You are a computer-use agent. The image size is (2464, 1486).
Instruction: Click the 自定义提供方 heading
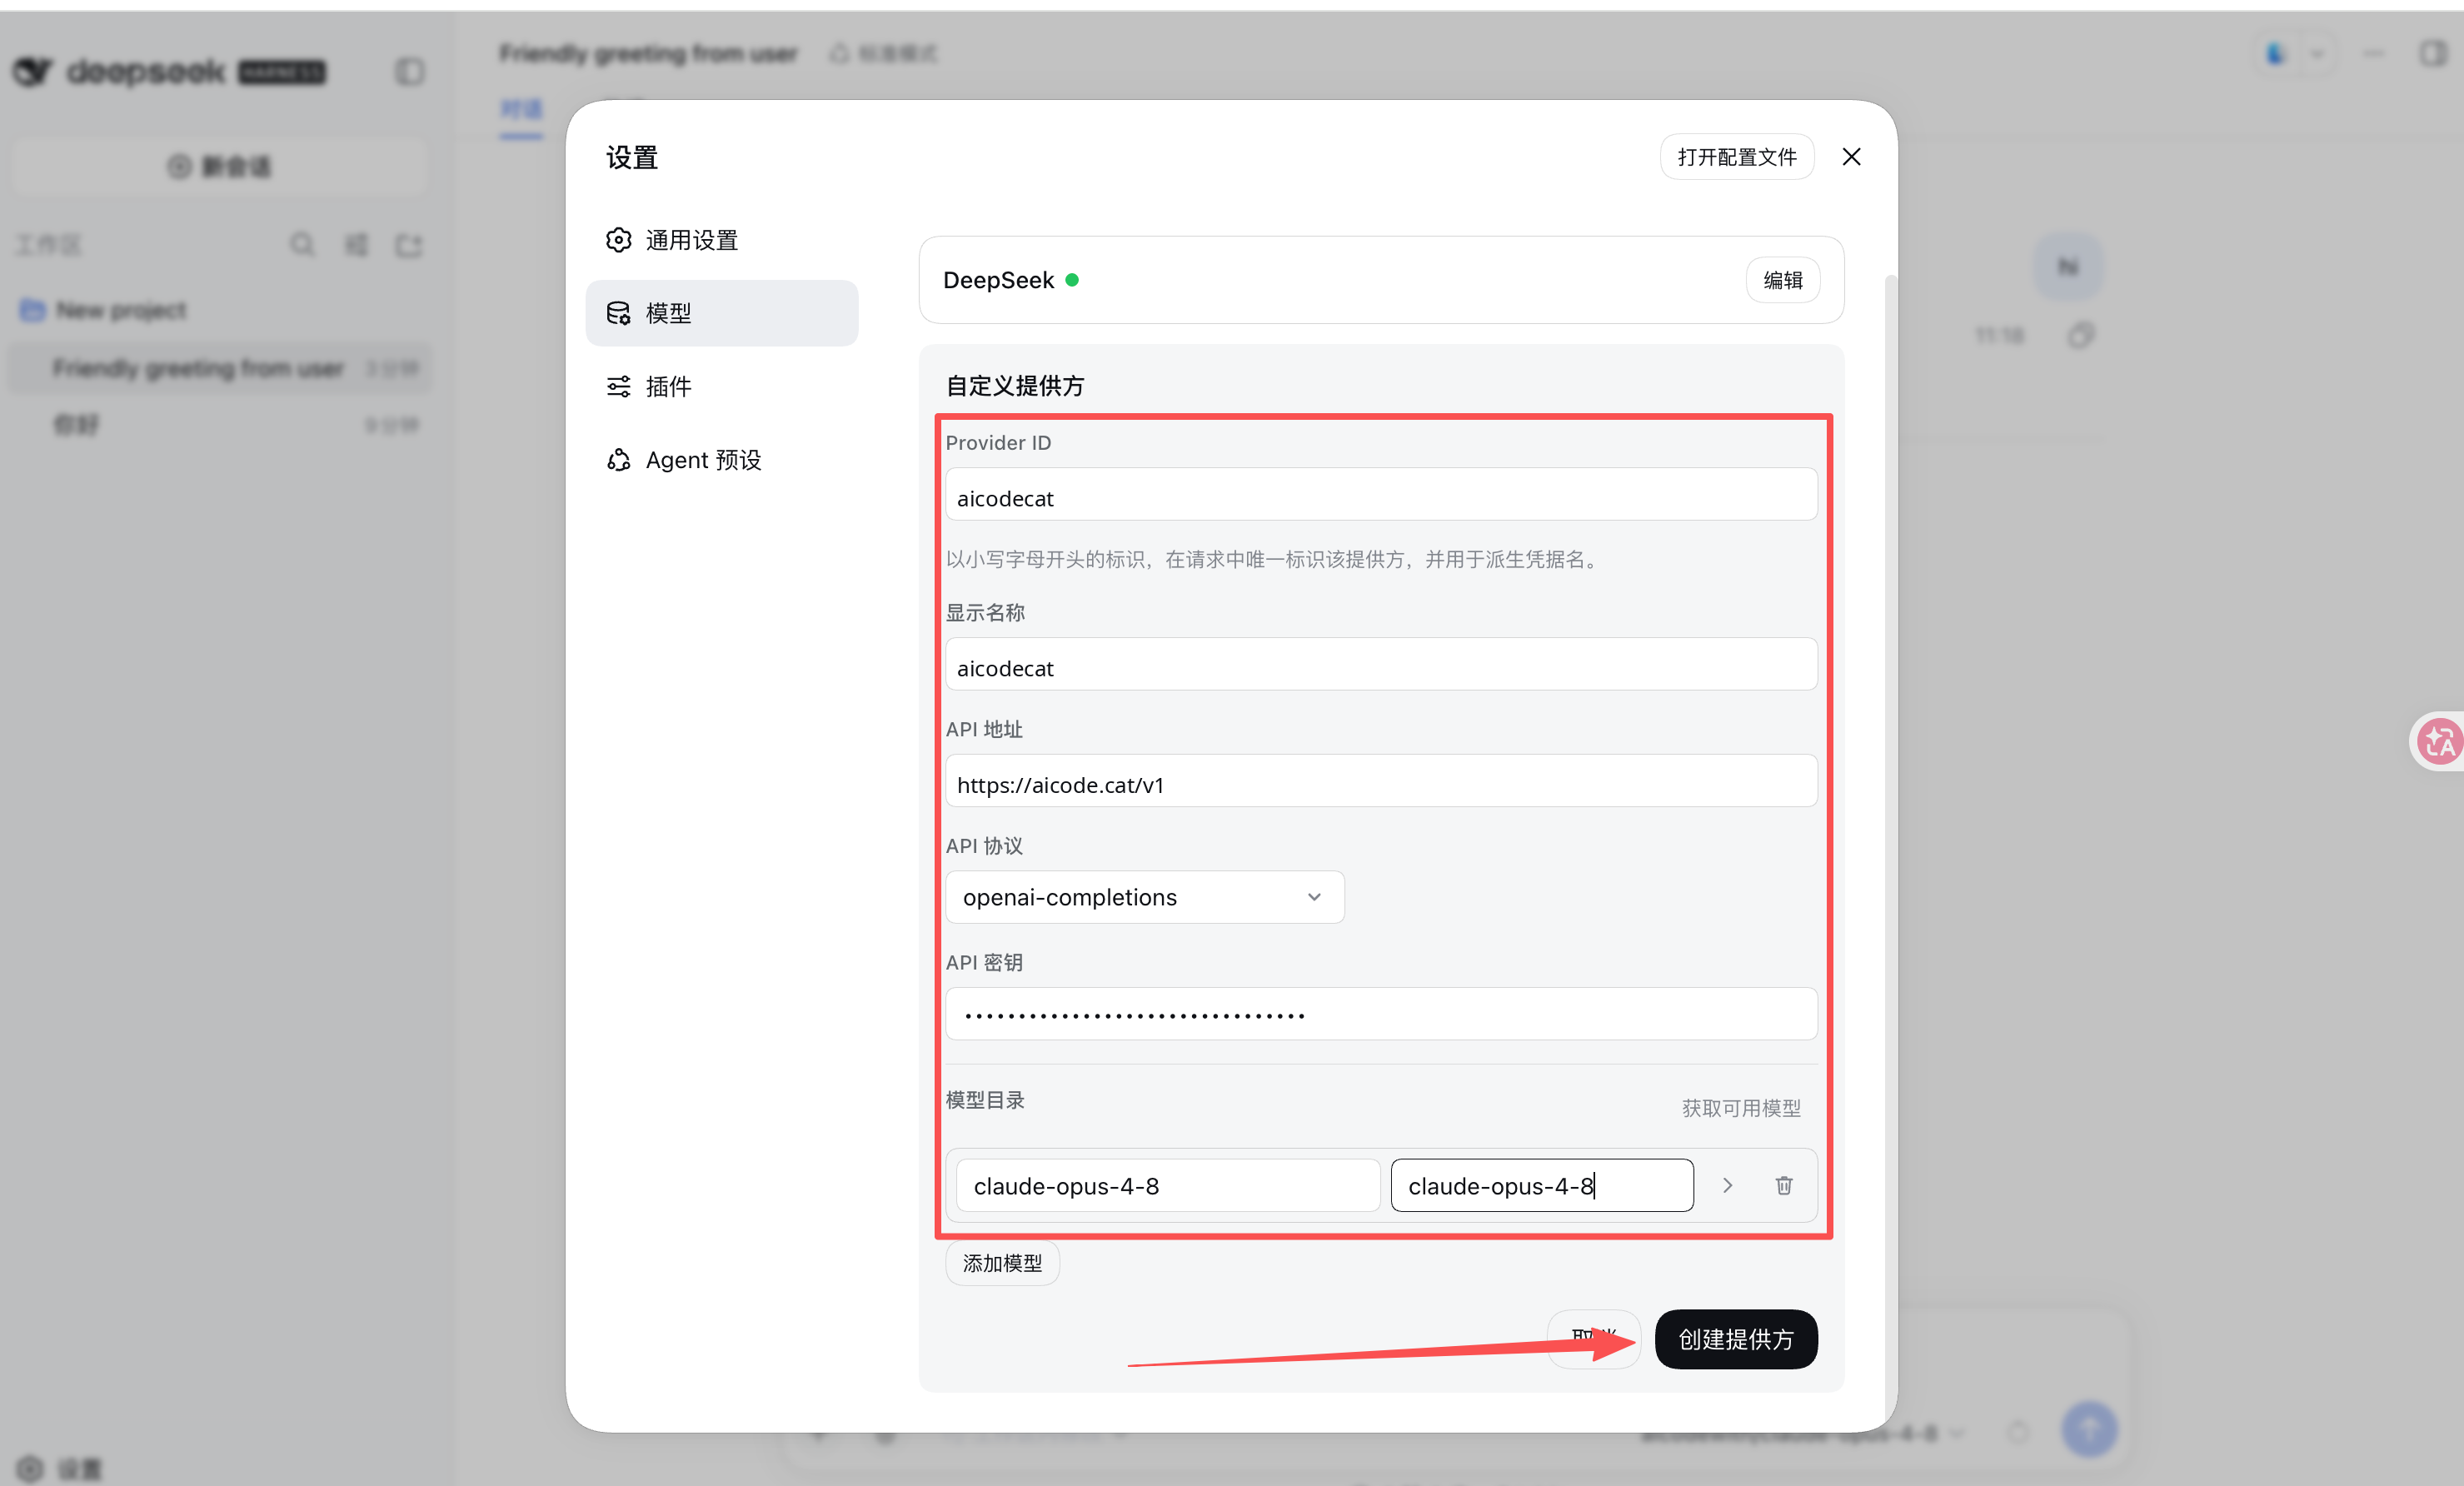click(1014, 386)
